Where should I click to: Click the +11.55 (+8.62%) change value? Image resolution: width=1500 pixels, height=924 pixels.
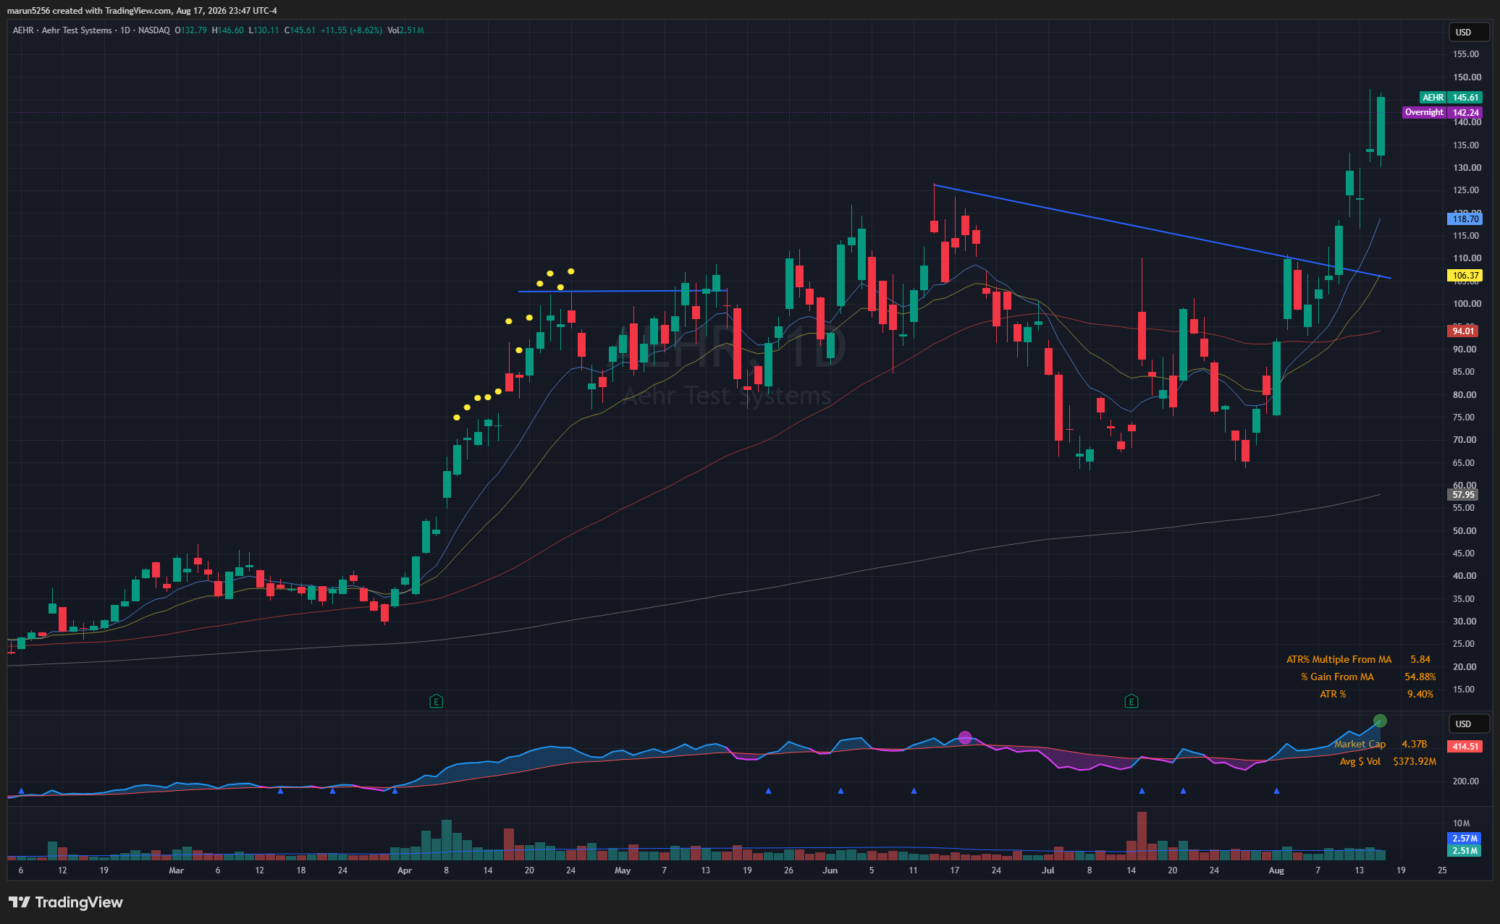(351, 30)
